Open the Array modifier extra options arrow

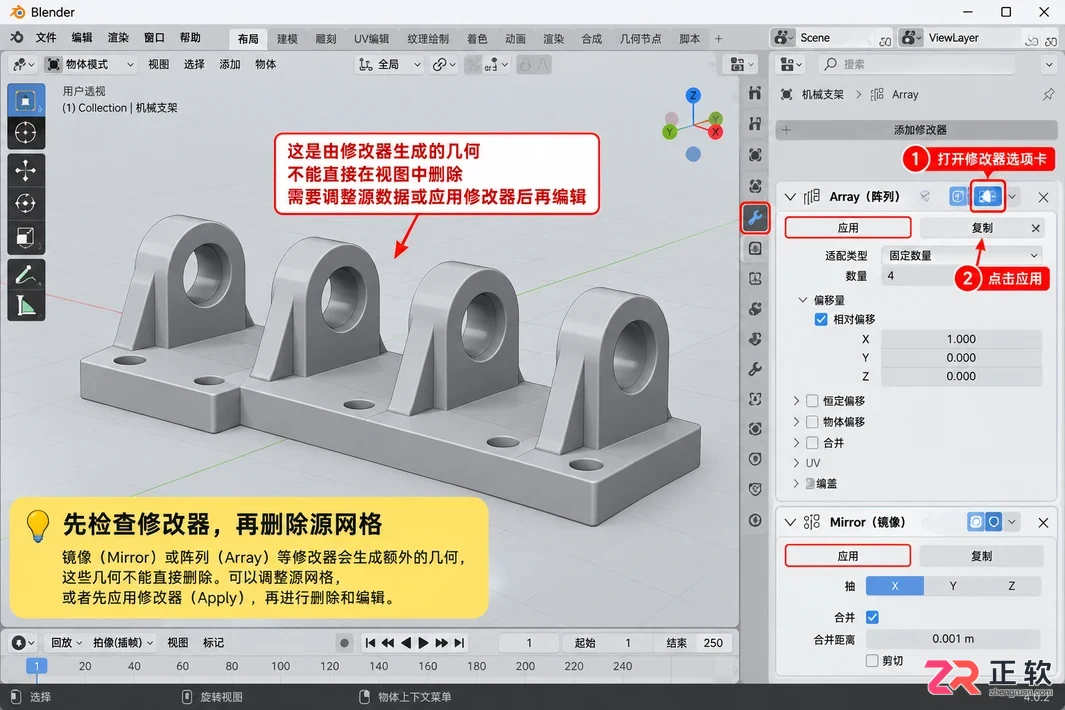pyautogui.click(x=1012, y=197)
